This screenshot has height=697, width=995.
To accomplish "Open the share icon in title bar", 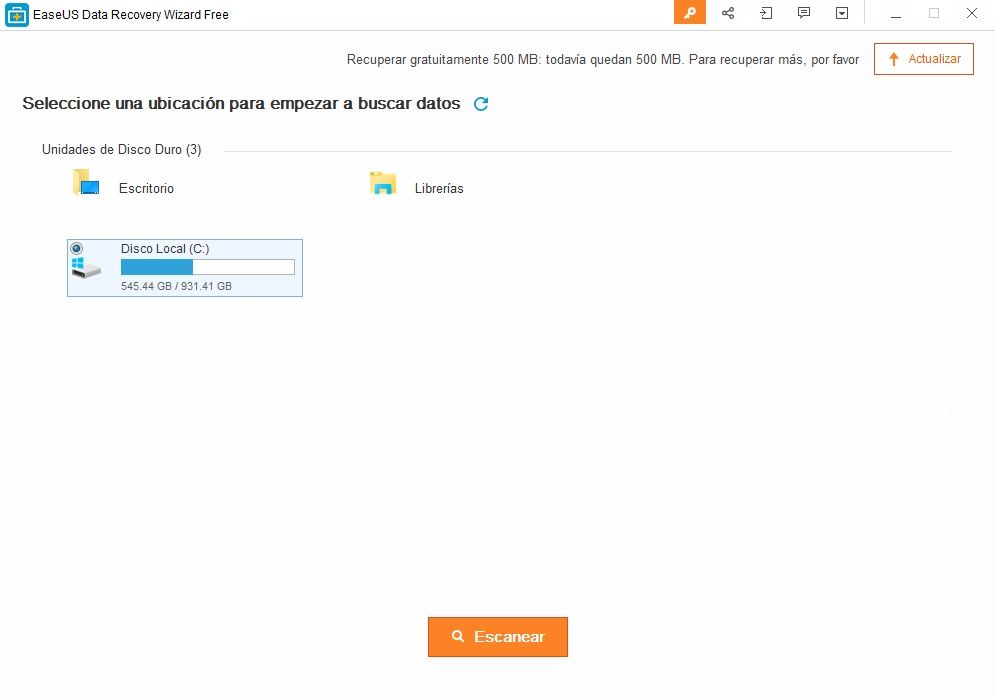I will pos(728,13).
